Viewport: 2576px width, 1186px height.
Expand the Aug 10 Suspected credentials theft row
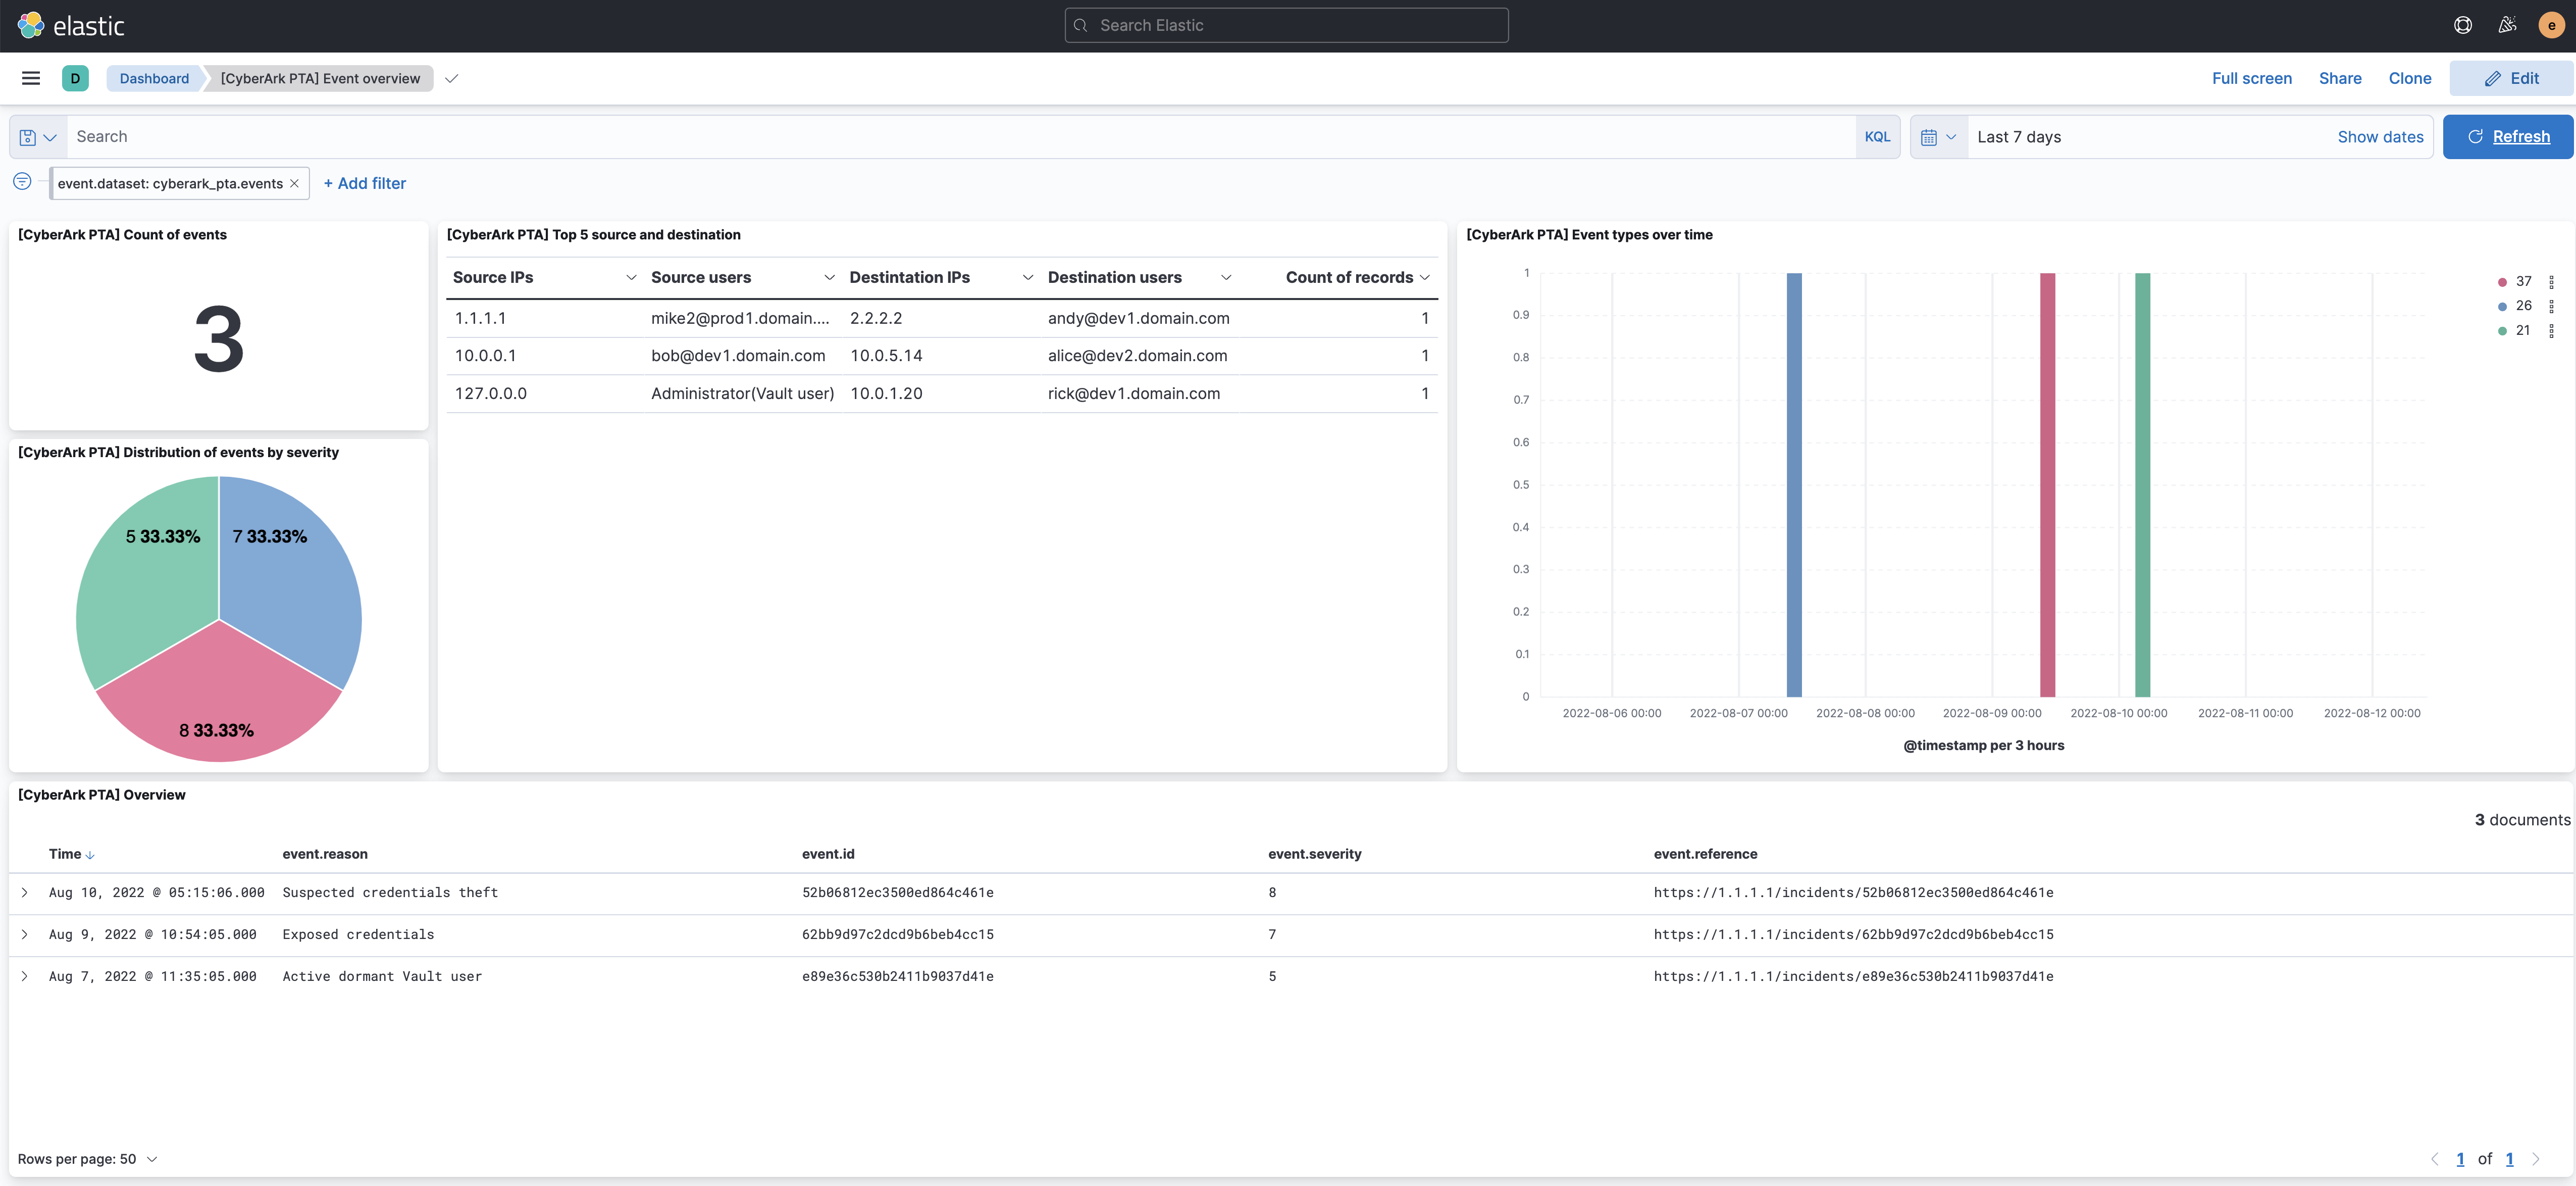pos(25,892)
